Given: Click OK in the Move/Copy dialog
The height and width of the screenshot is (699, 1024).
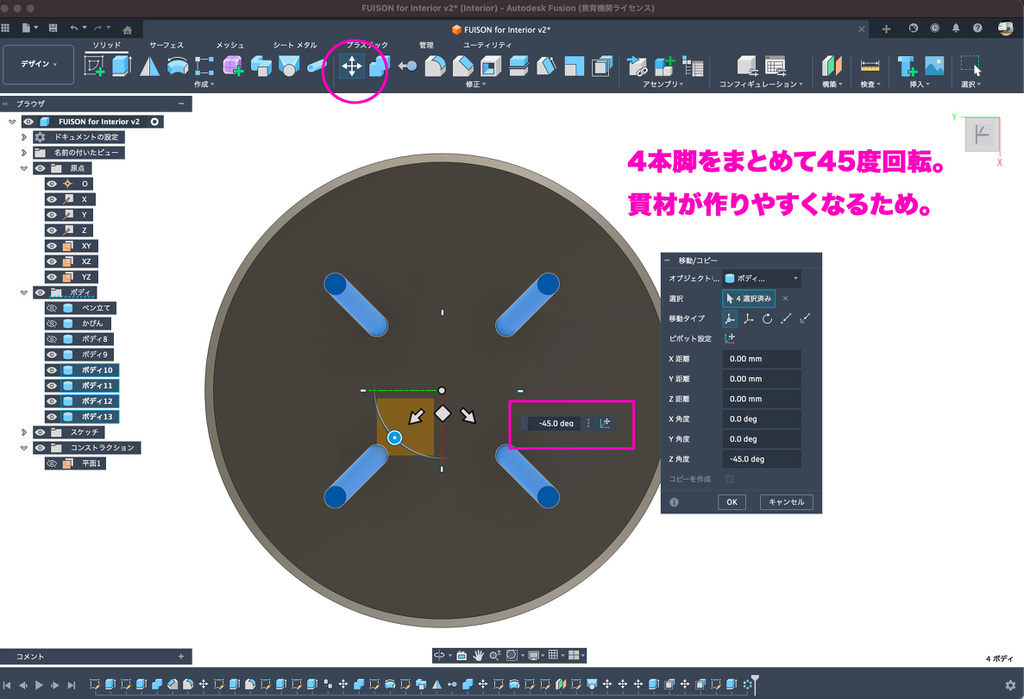Looking at the screenshot, I should point(731,502).
